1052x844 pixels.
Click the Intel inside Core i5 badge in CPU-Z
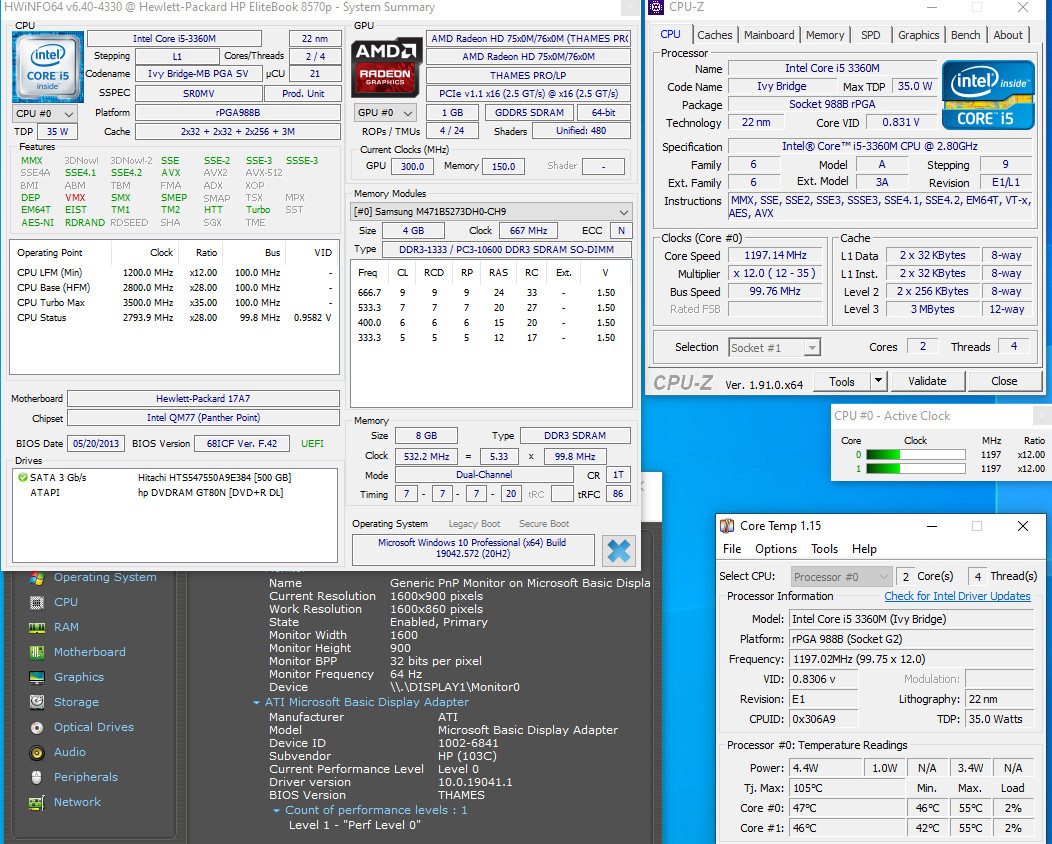[x=987, y=95]
